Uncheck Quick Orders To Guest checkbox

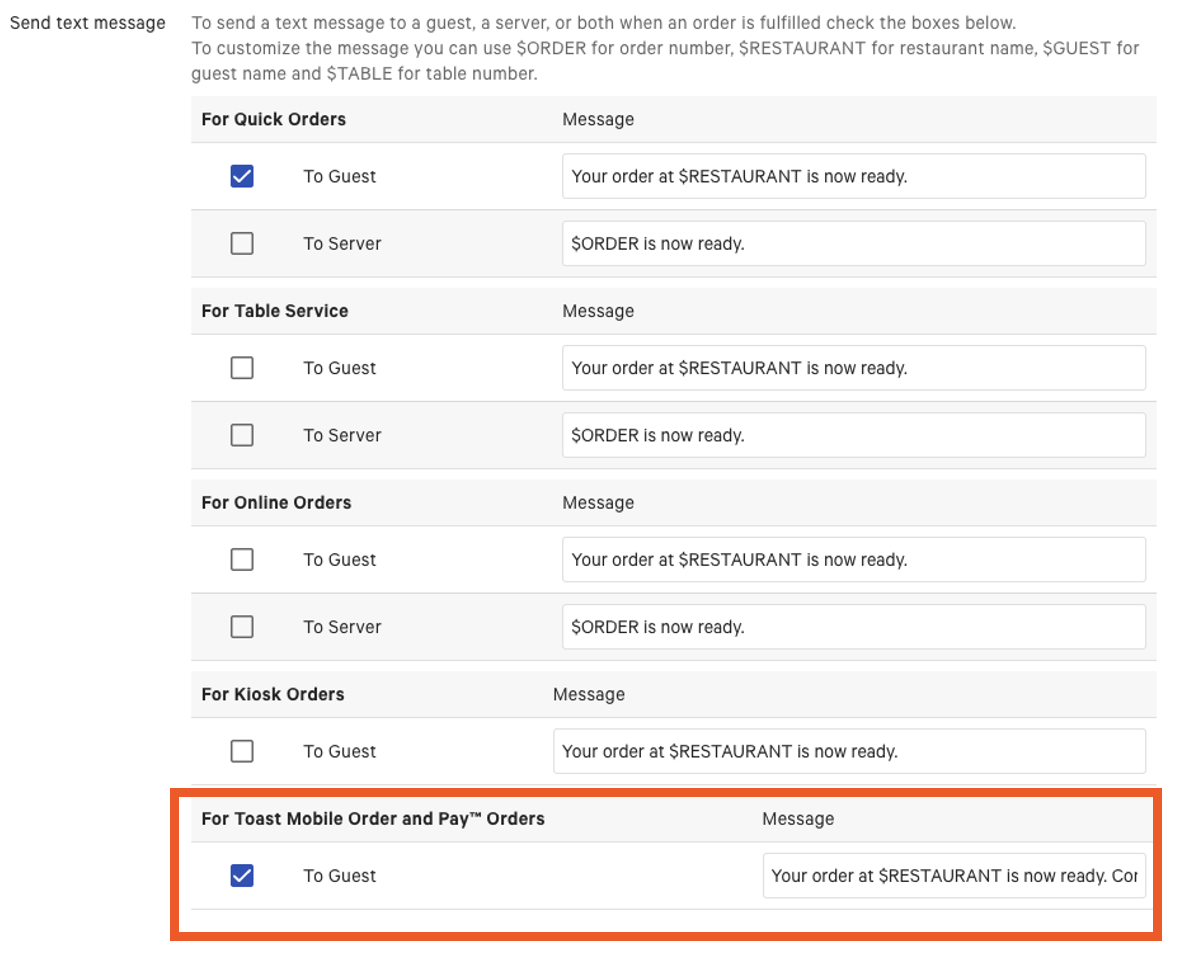click(242, 176)
